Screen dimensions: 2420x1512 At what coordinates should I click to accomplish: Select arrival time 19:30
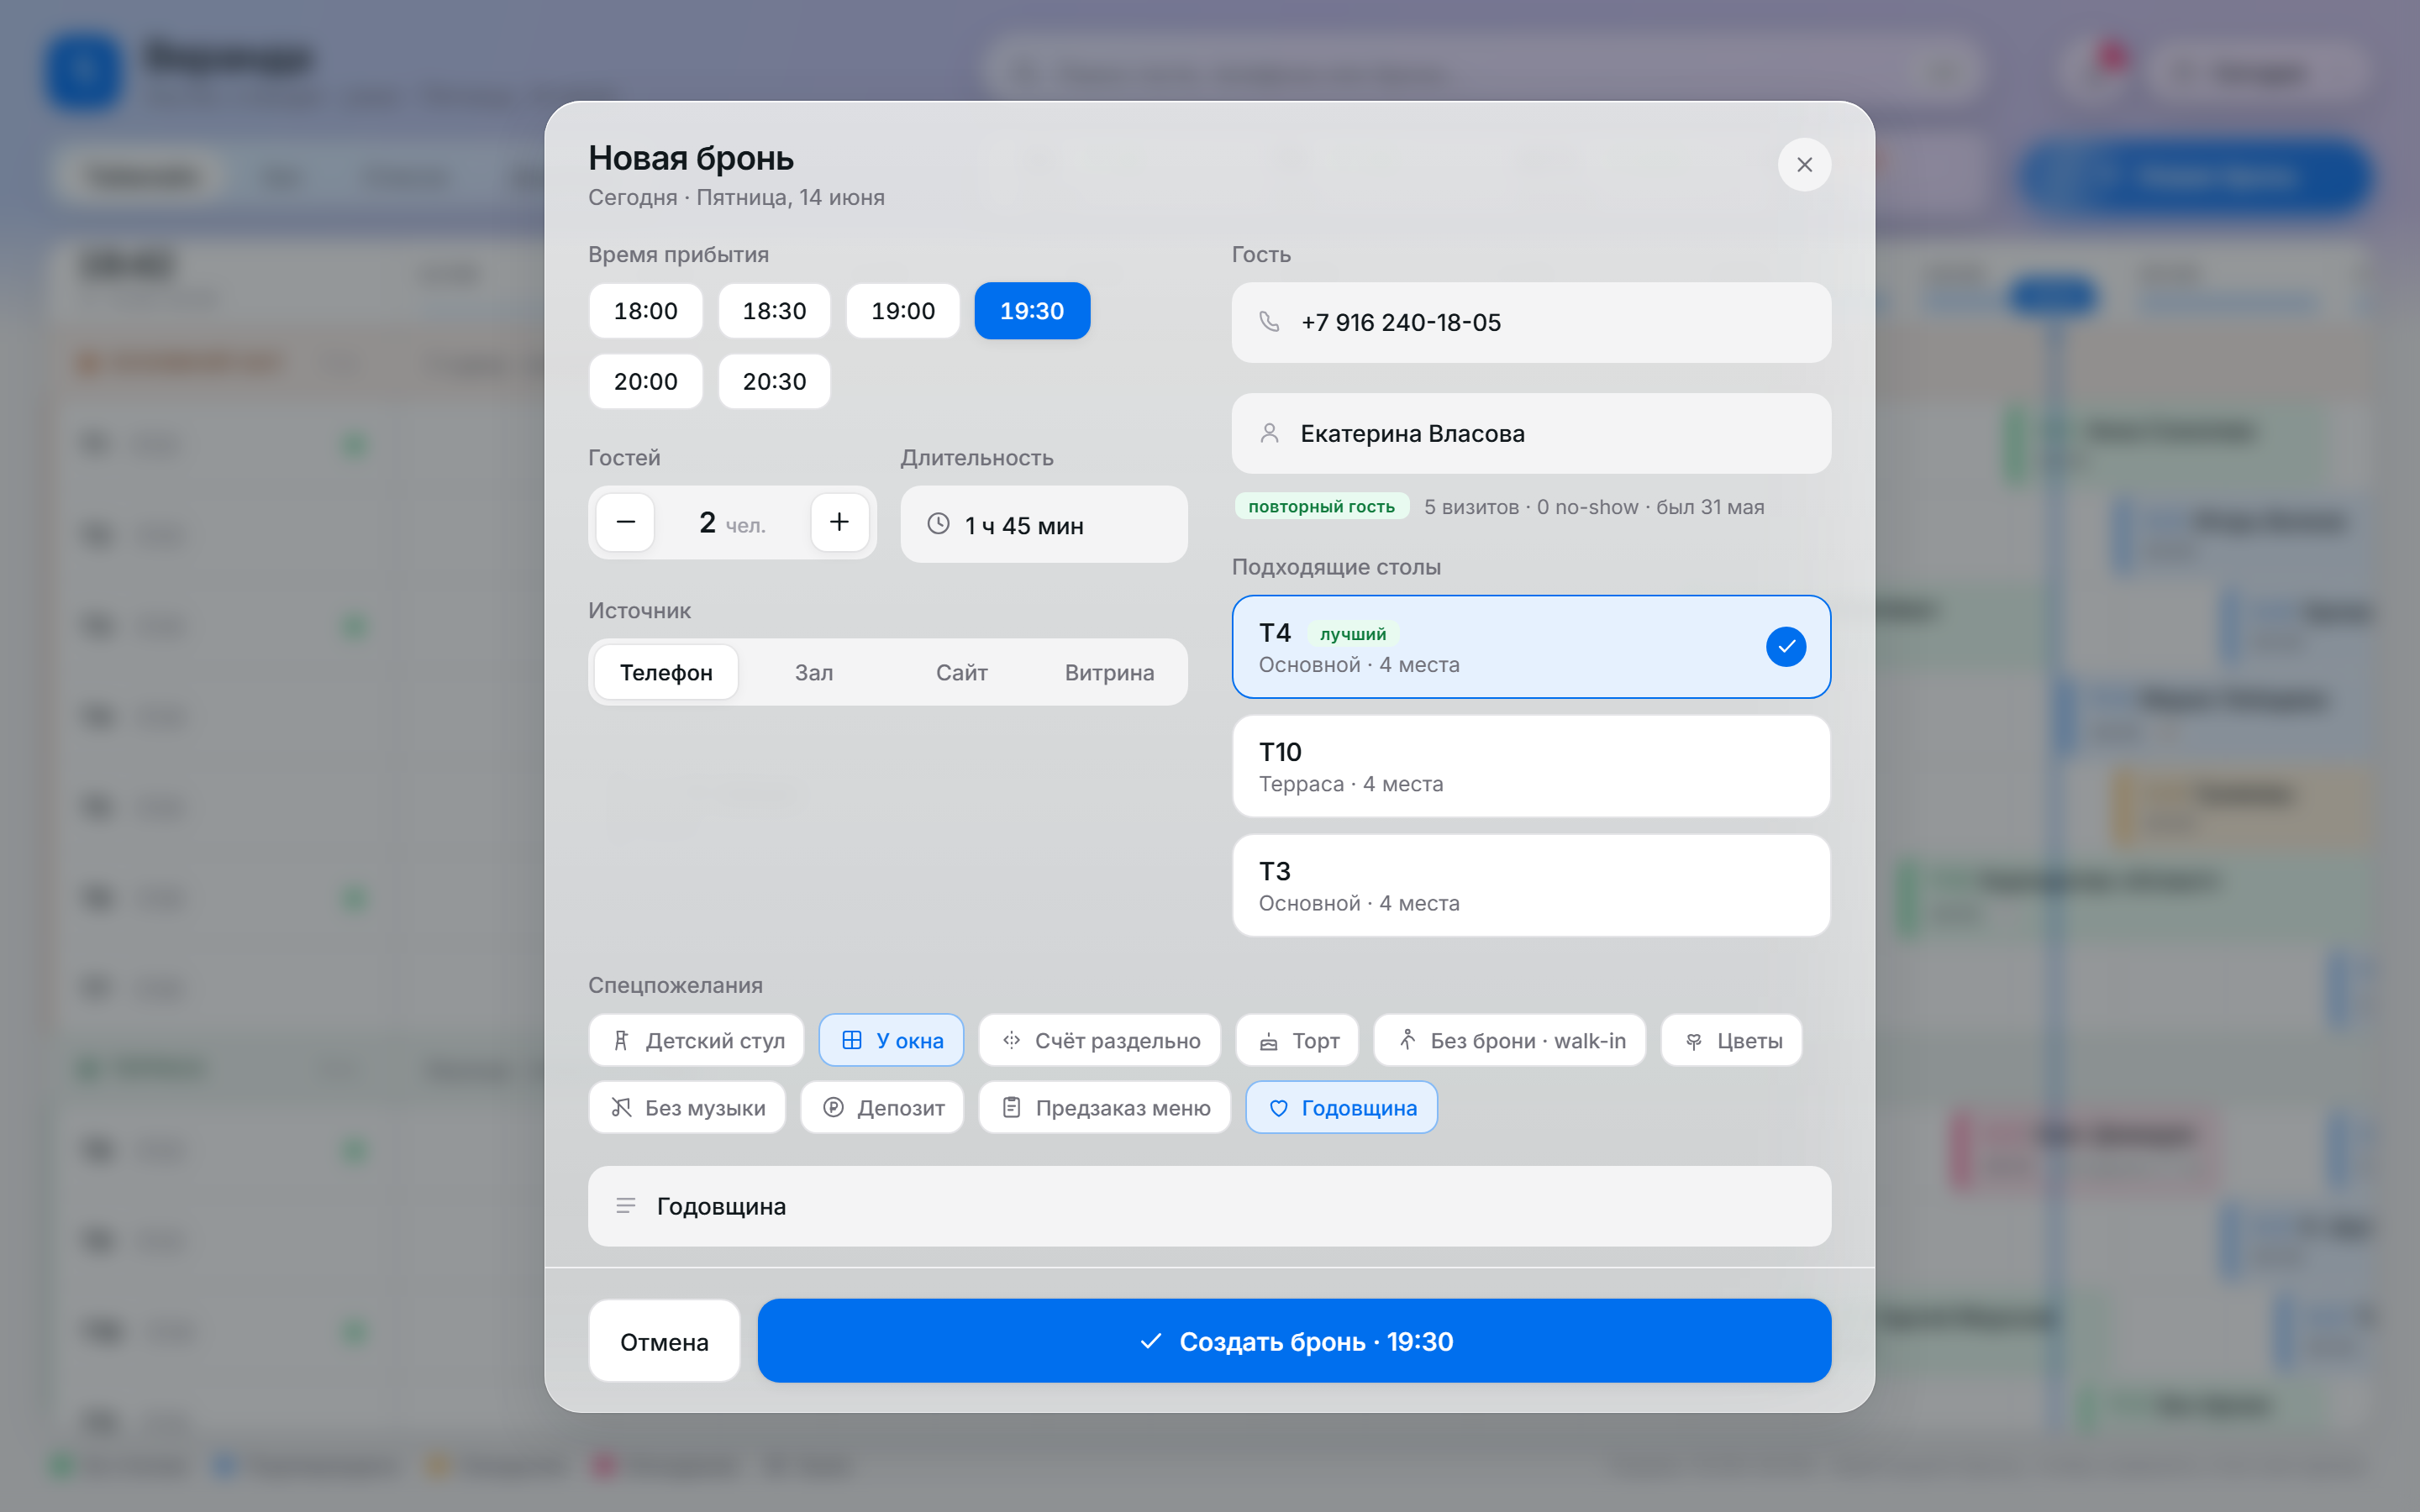[1032, 311]
